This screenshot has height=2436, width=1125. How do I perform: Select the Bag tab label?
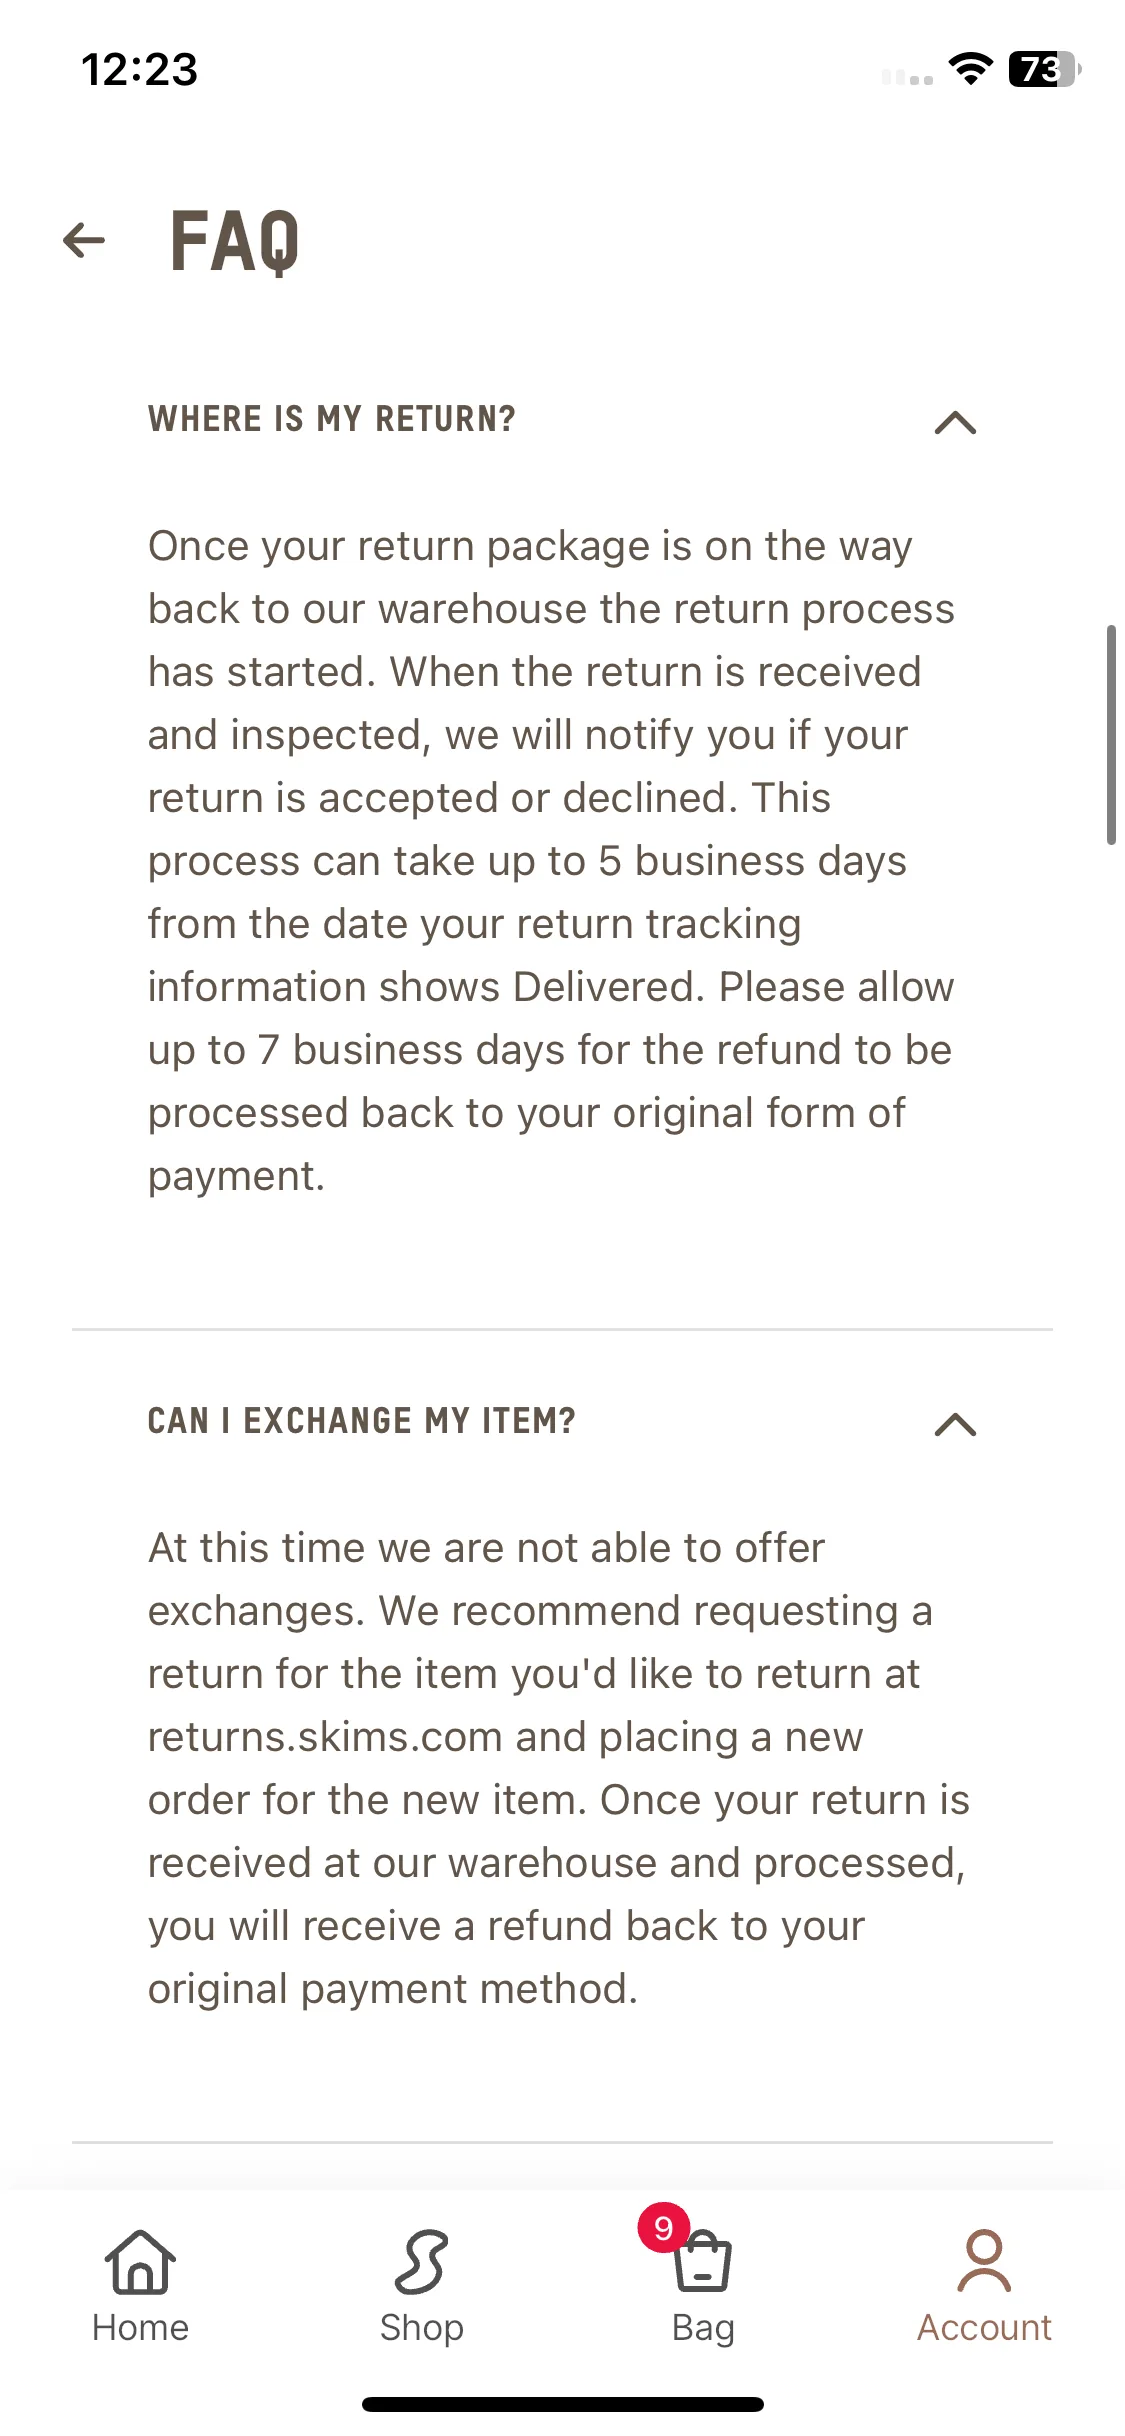click(x=703, y=2329)
